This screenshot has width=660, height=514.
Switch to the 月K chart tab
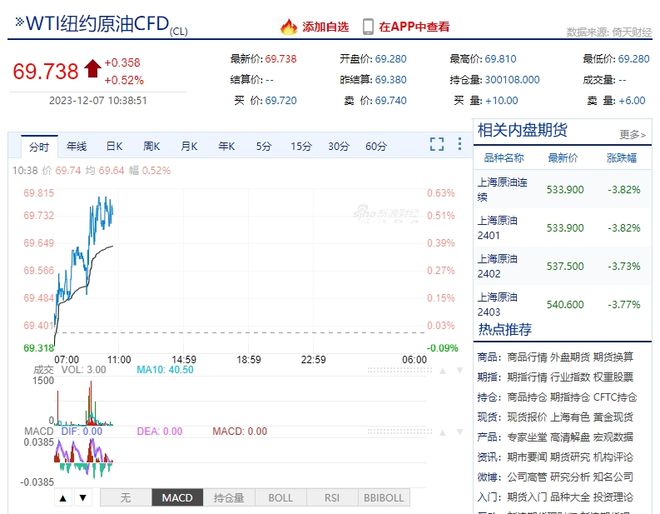click(189, 146)
